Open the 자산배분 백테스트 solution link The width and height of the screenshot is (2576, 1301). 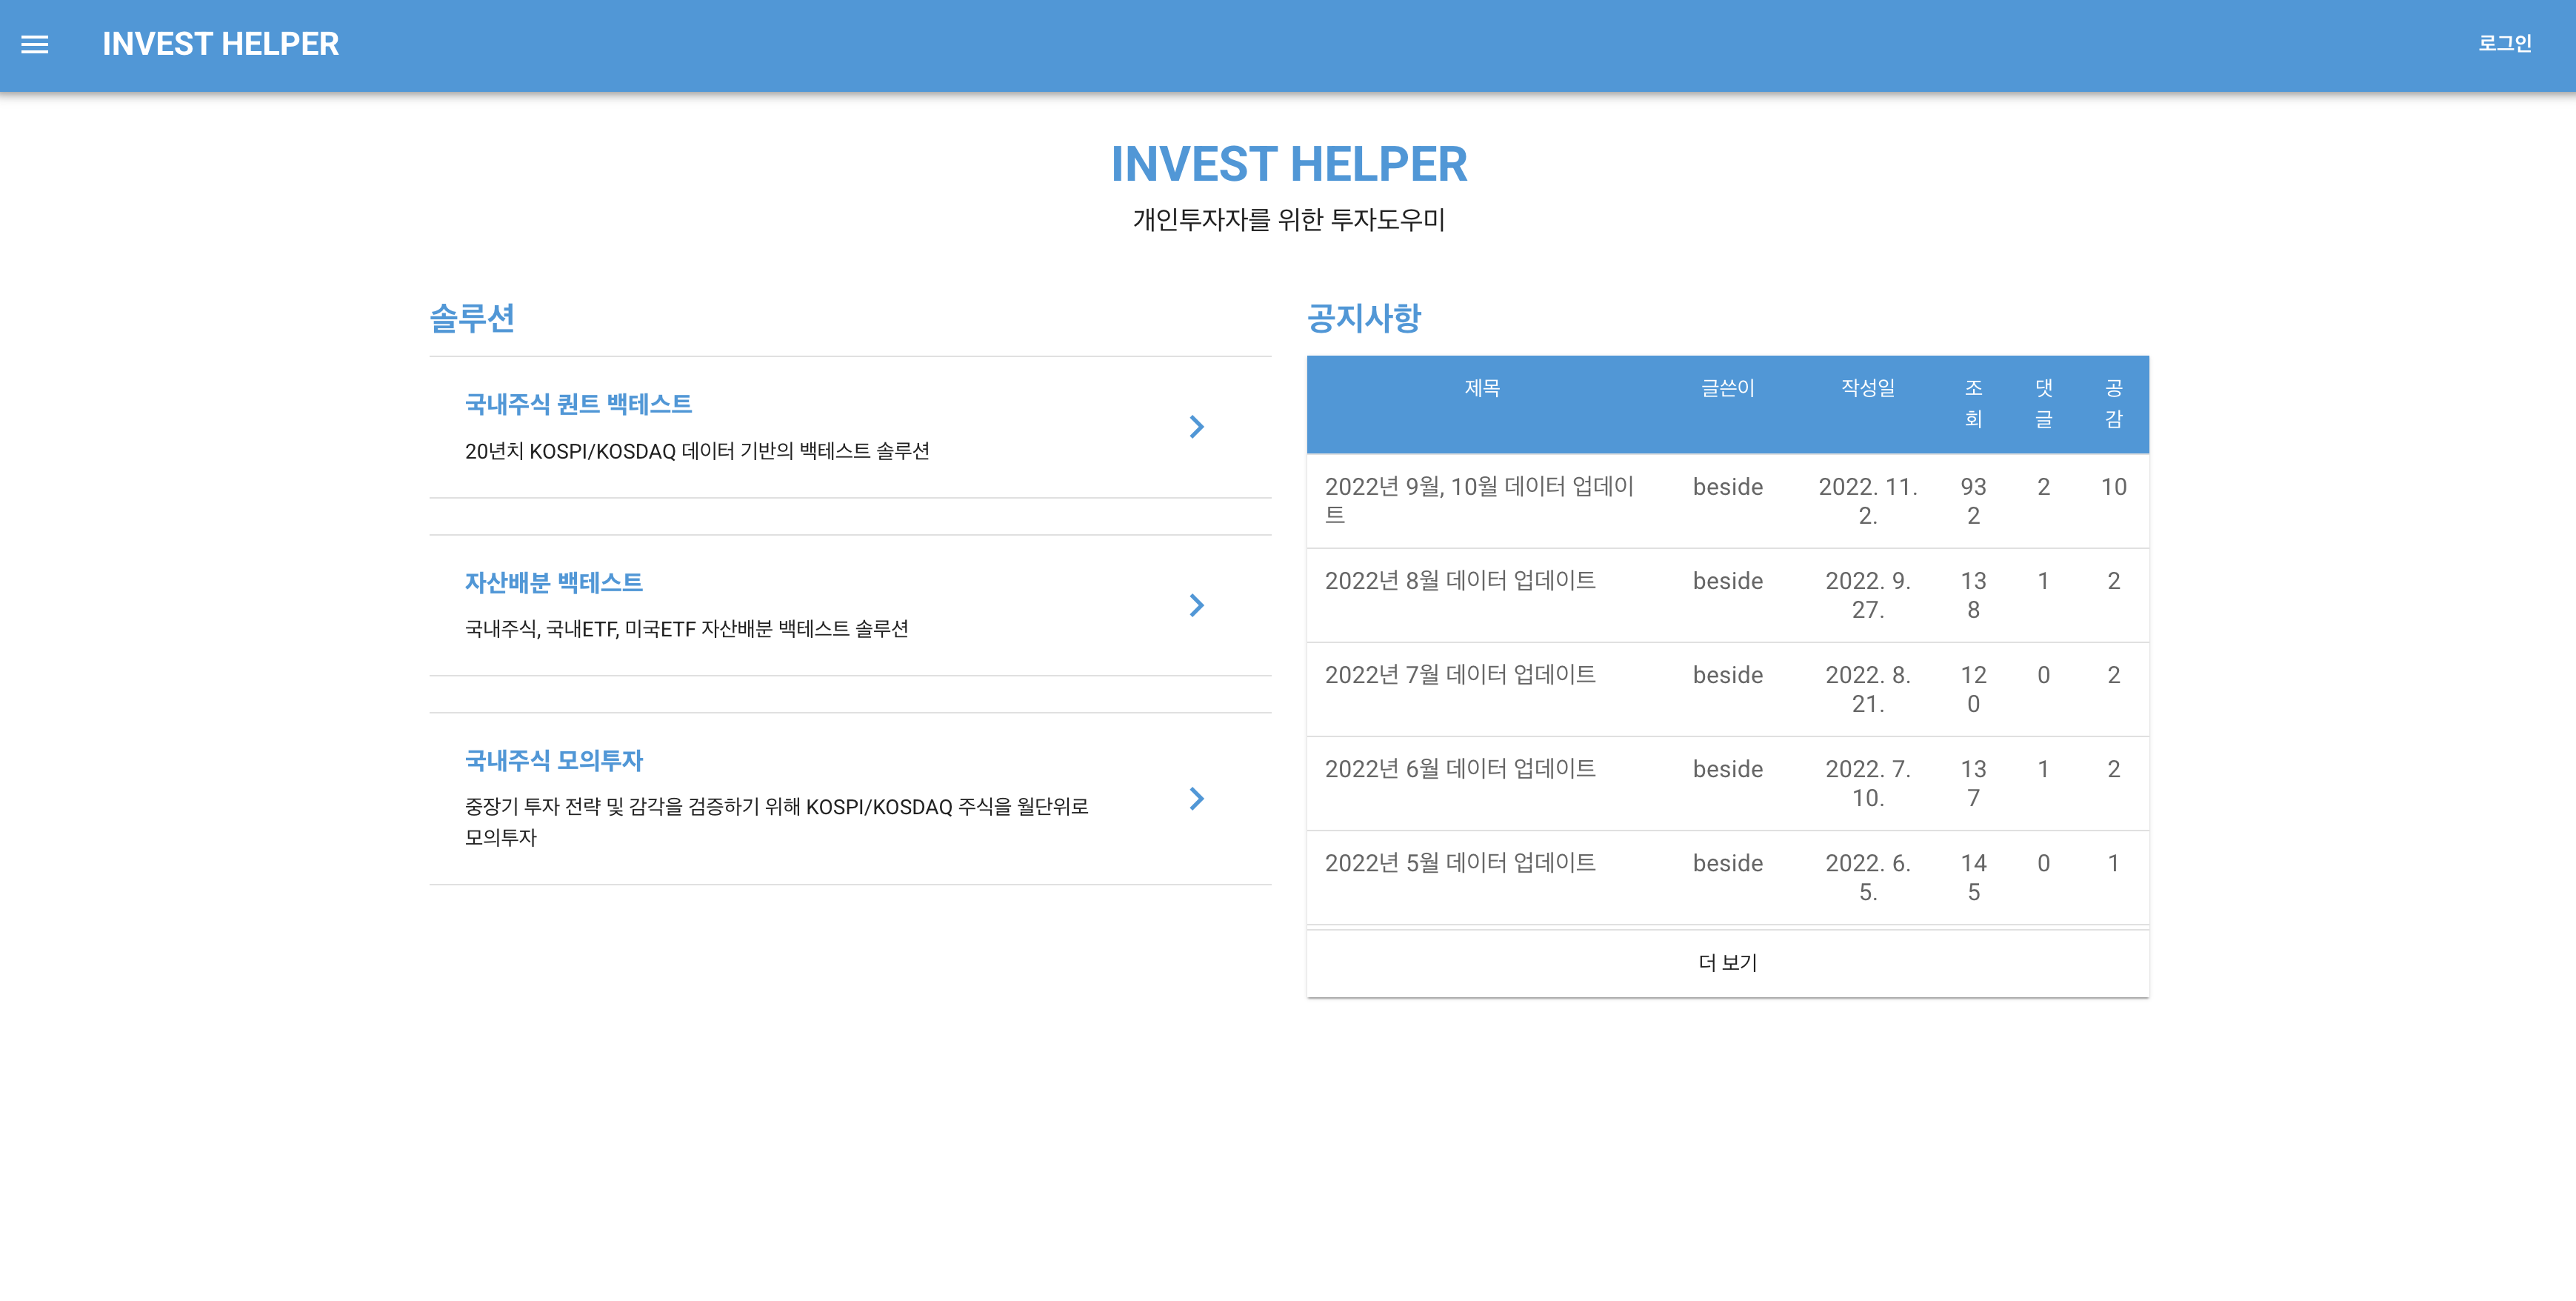[x=553, y=582]
